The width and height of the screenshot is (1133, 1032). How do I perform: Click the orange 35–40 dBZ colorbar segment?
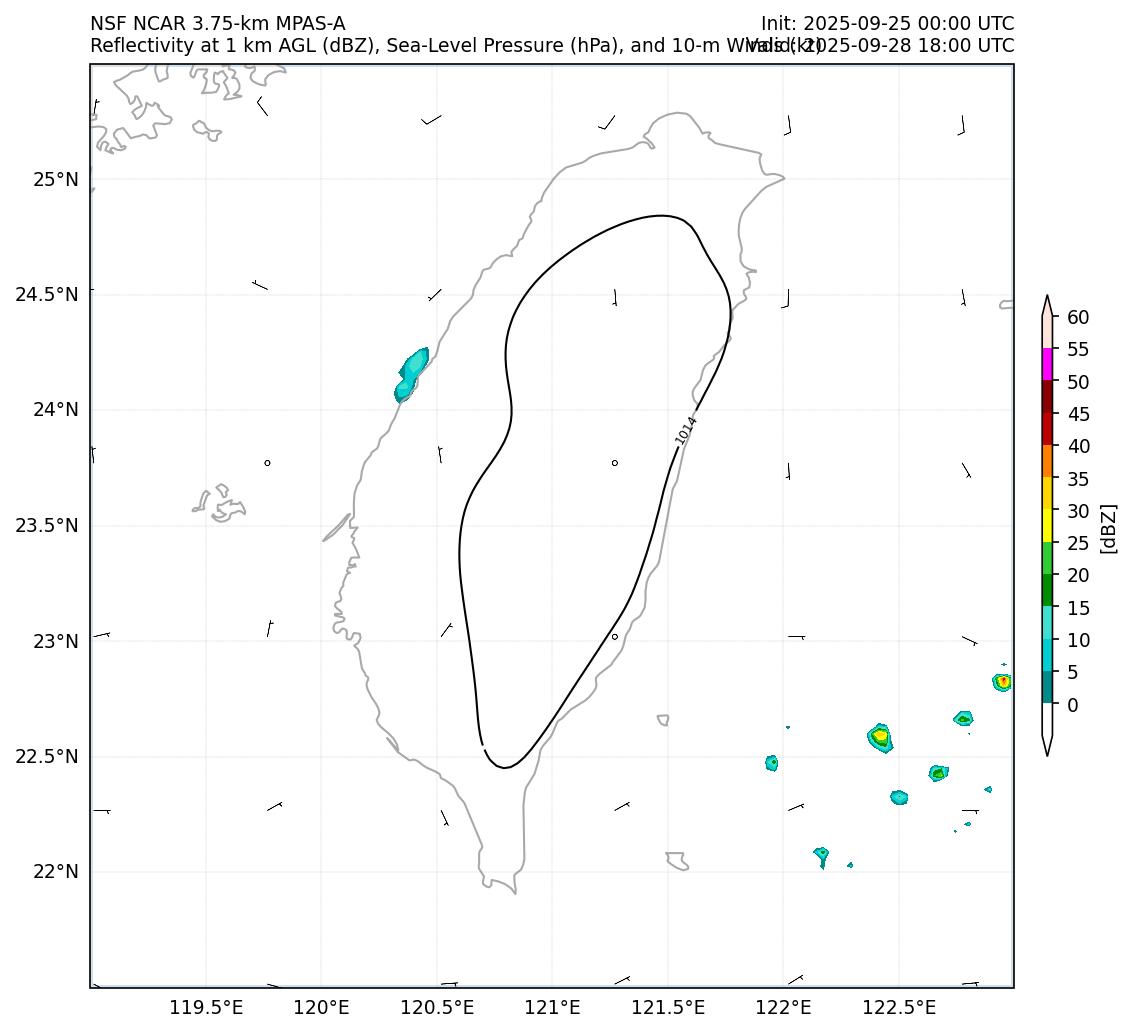1047,461
